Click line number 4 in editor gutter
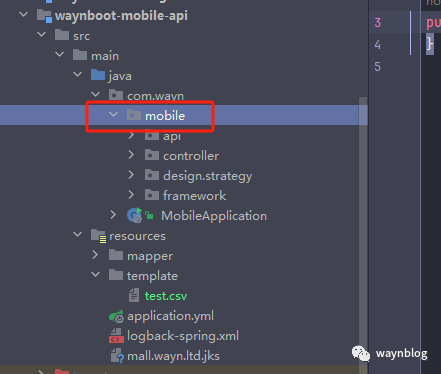 click(x=377, y=45)
